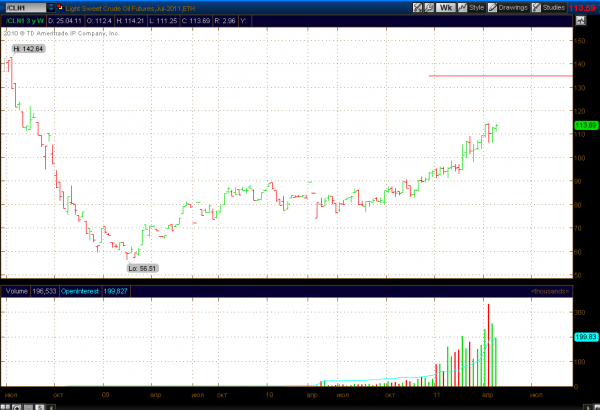Click the crossed-tools icon left of wrench
The width and height of the screenshot is (600, 410).
click(417, 7)
